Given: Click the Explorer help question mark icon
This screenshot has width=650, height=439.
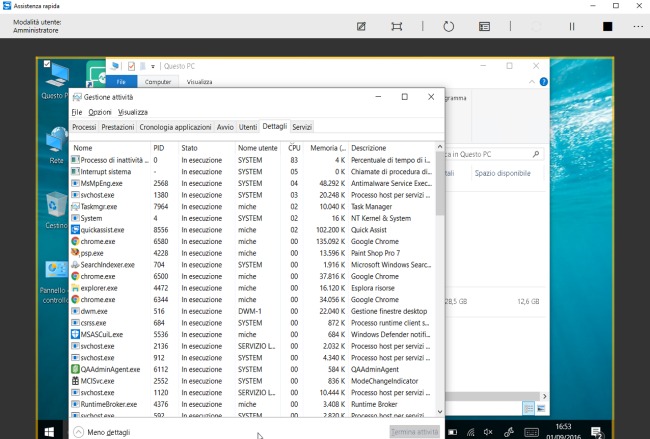Looking at the screenshot, I should coord(543,82).
